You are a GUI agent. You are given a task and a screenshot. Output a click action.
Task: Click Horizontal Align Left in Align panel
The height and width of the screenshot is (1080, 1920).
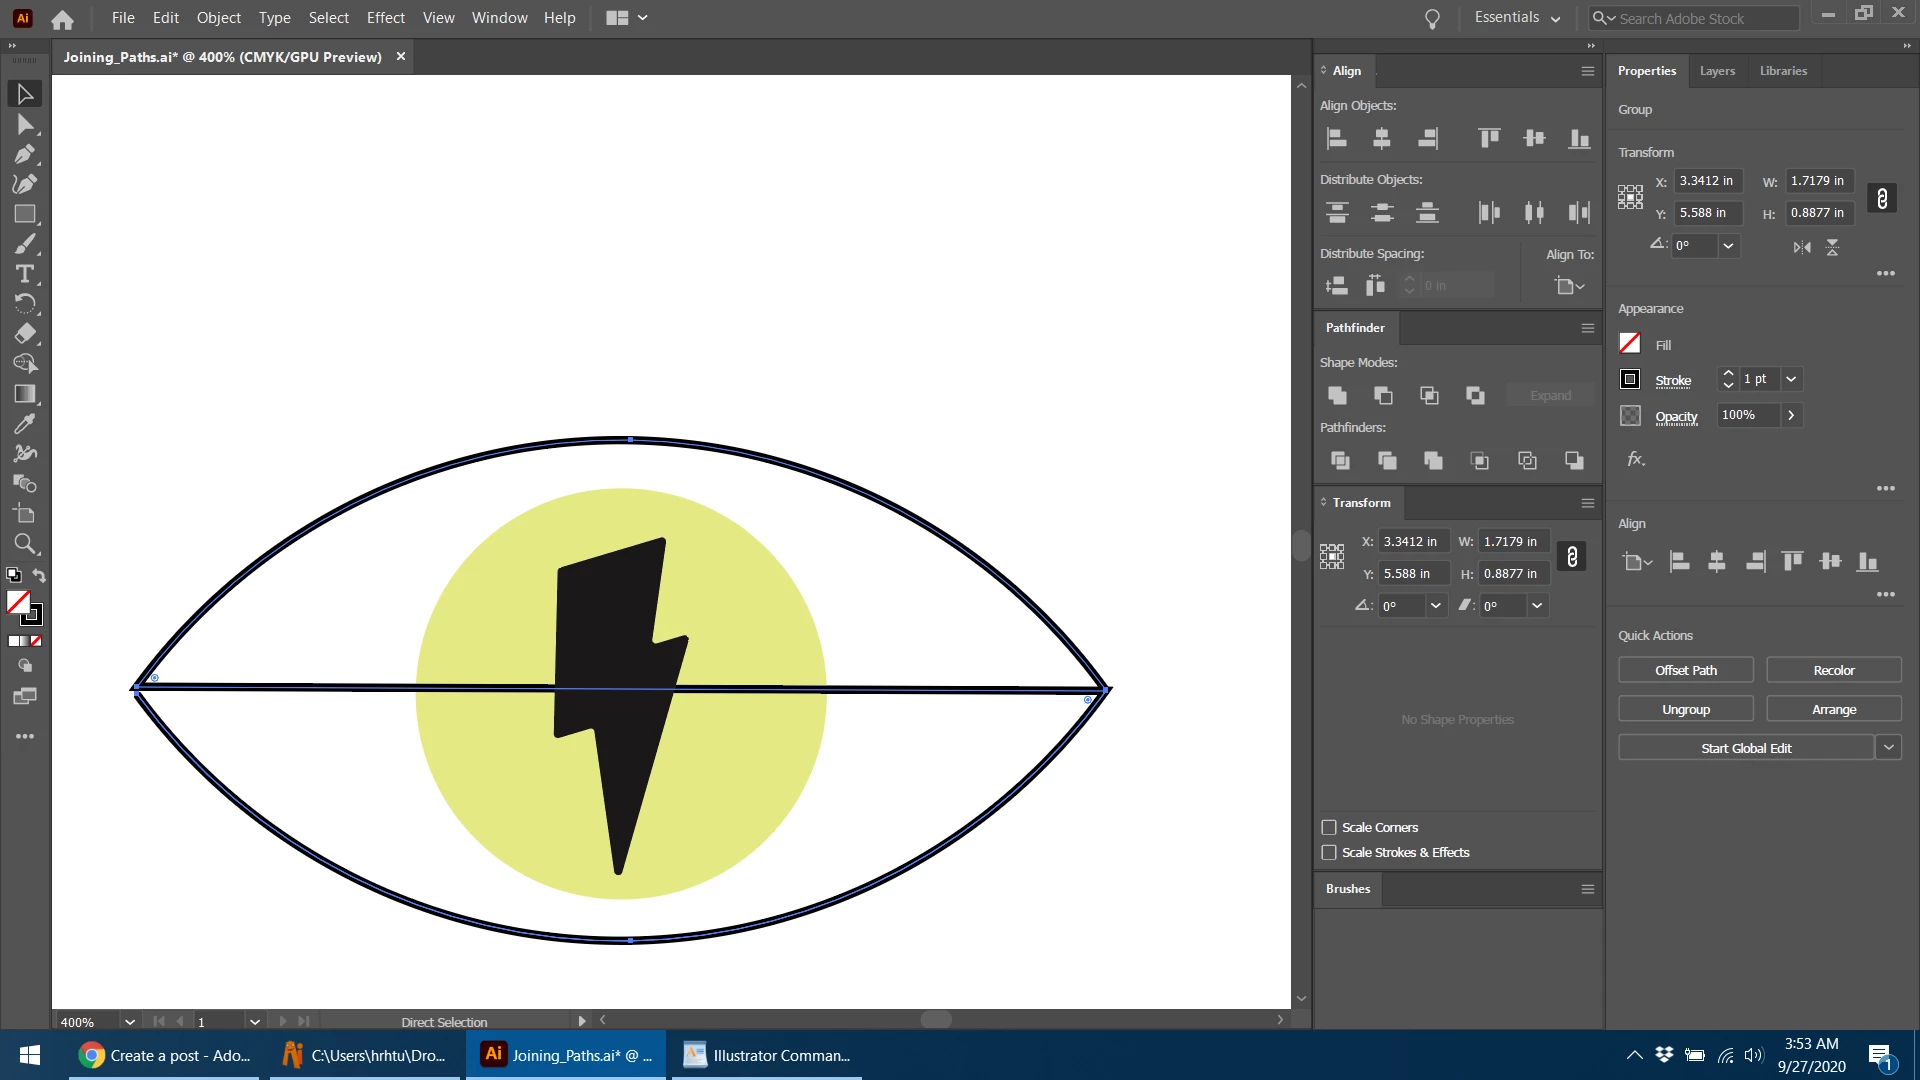pyautogui.click(x=1337, y=139)
